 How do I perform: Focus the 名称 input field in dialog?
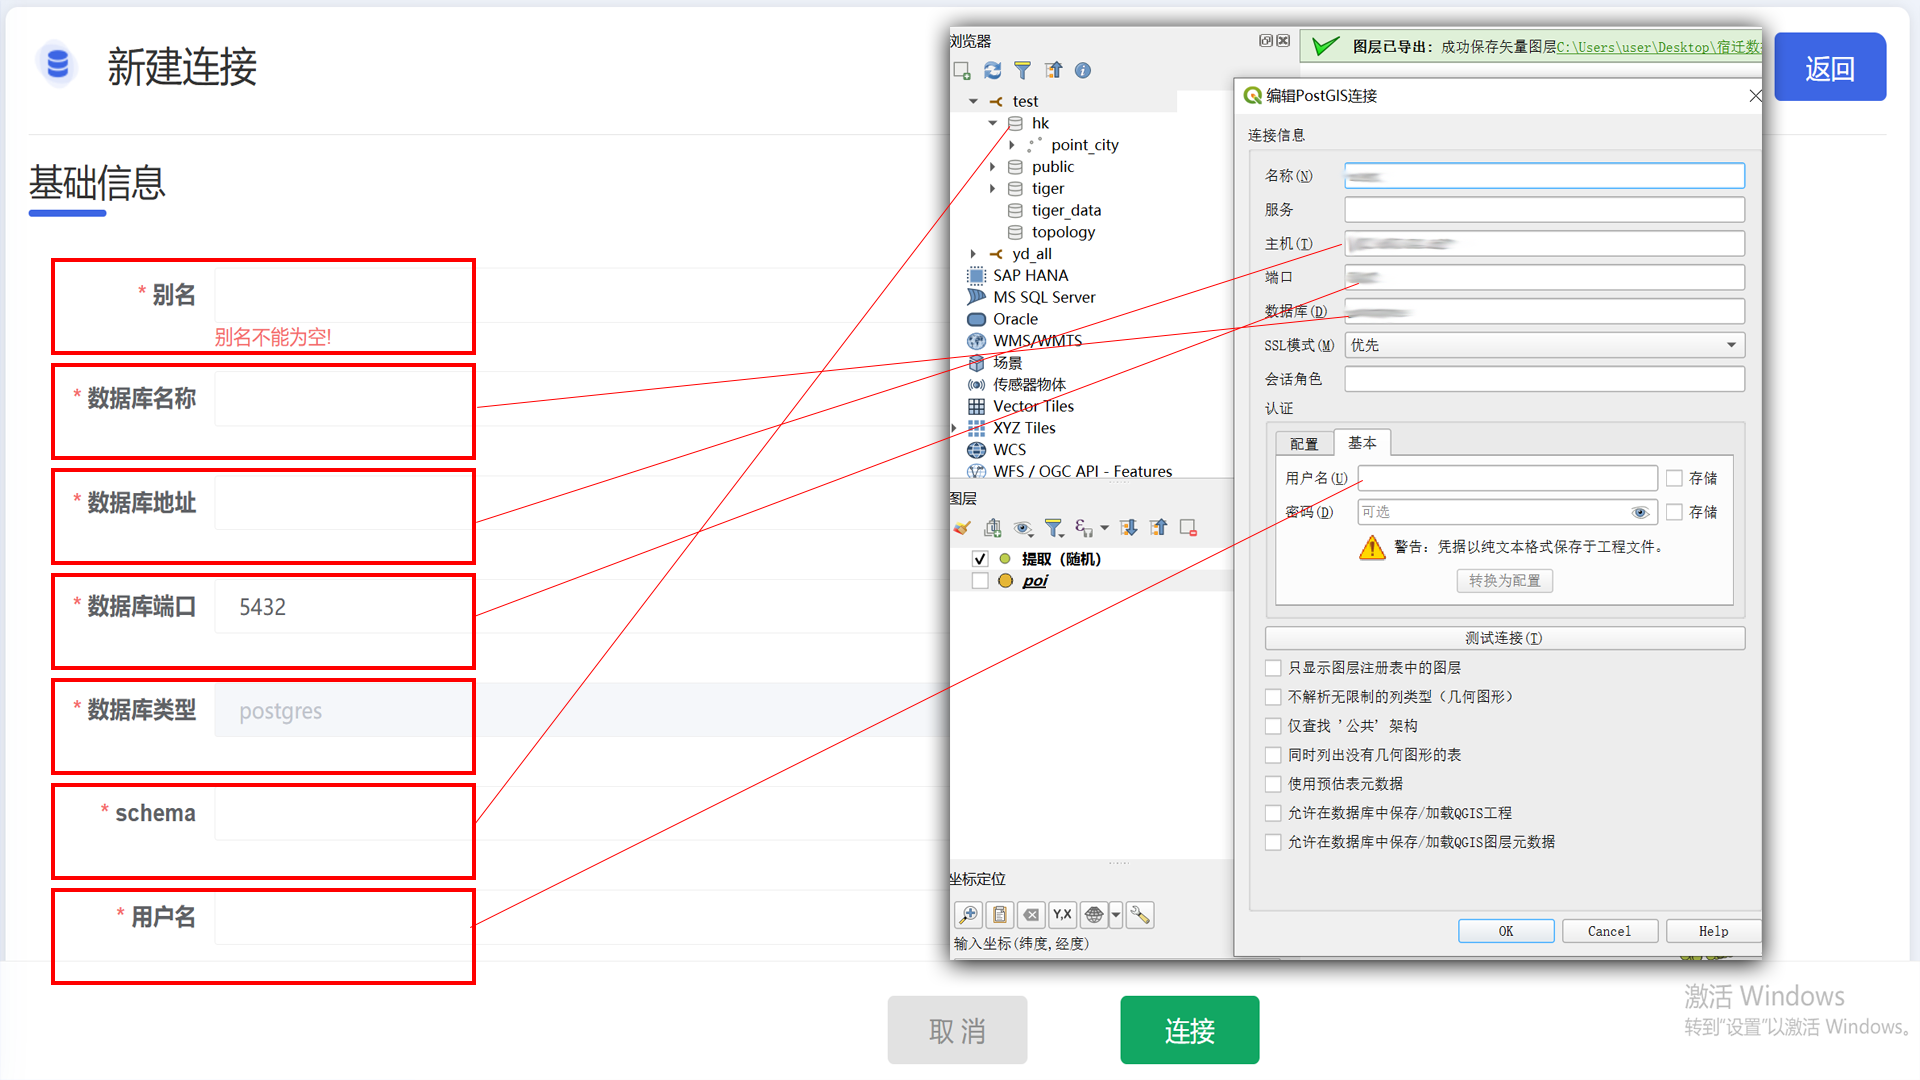(1545, 176)
